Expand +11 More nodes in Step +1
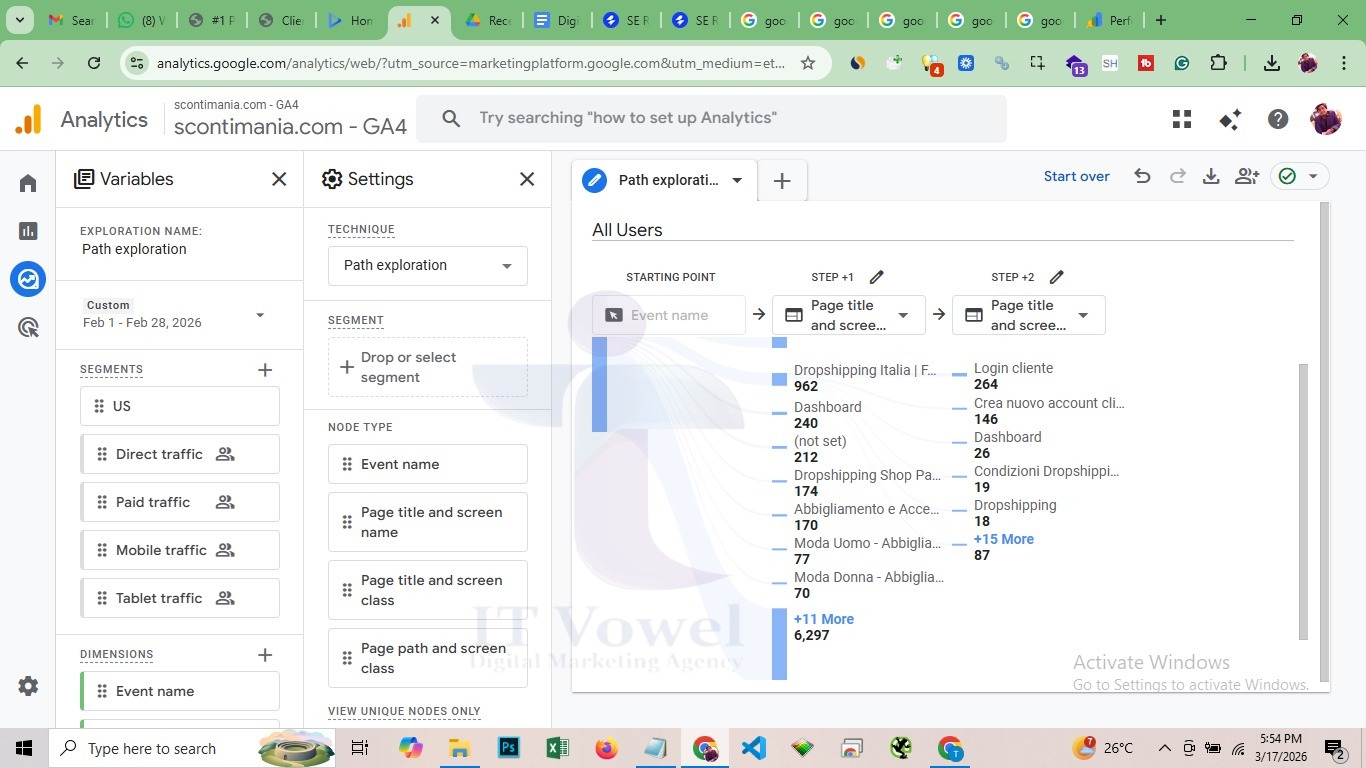 point(823,619)
